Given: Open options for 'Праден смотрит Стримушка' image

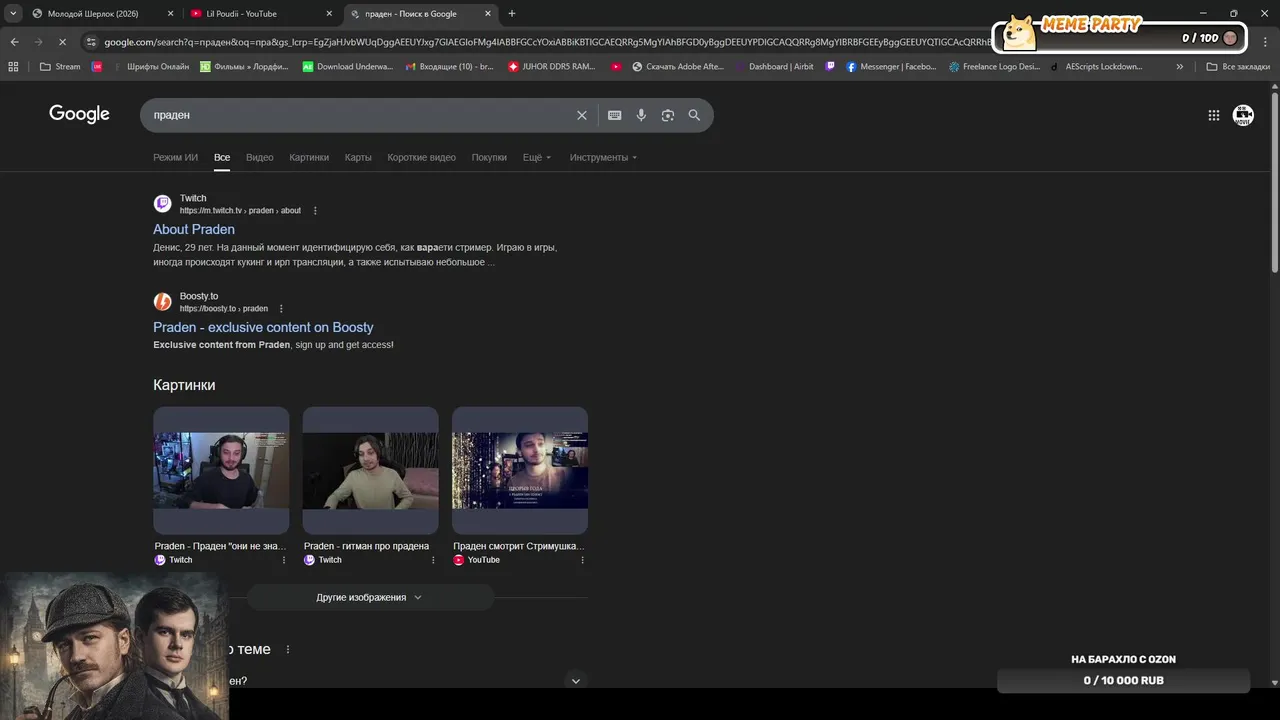Looking at the screenshot, I should [582, 560].
